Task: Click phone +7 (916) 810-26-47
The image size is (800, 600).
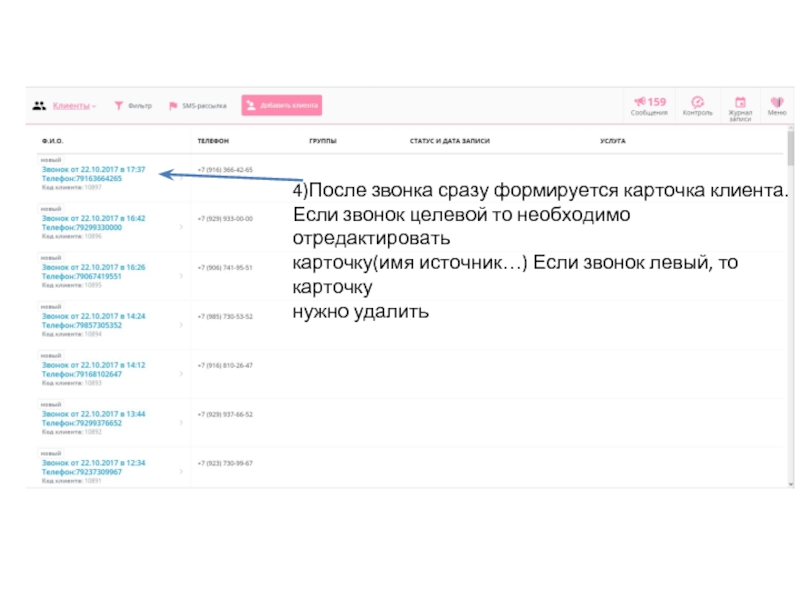Action: (225, 366)
